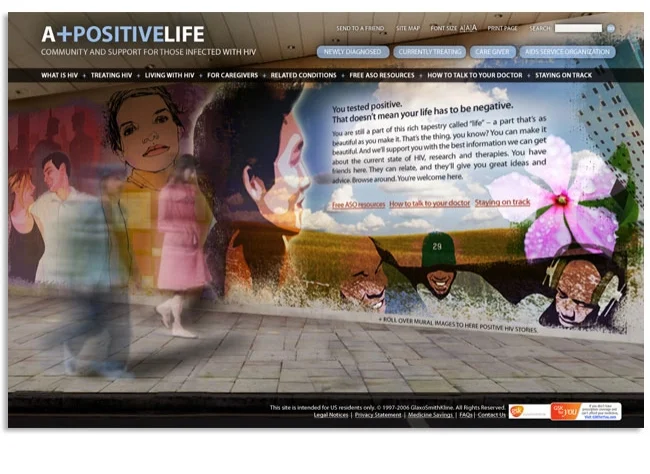Select the smallest font size A

pos(462,29)
